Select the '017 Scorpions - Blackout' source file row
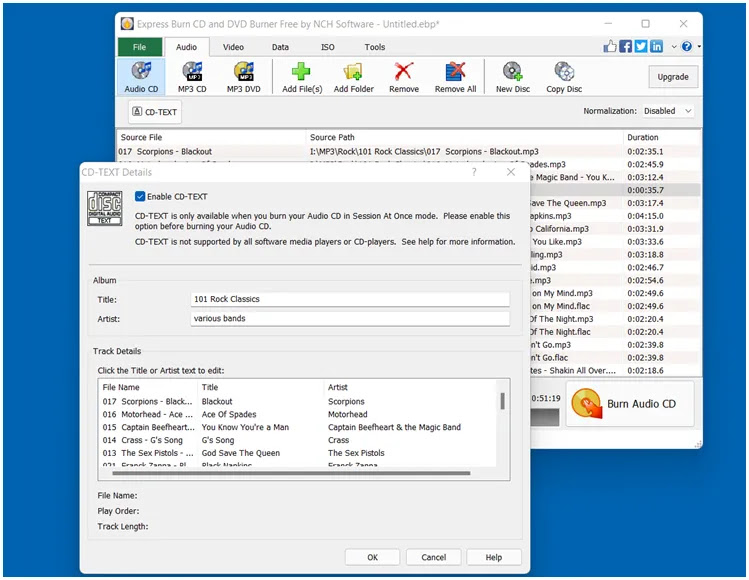The image size is (749, 580). 409,151
